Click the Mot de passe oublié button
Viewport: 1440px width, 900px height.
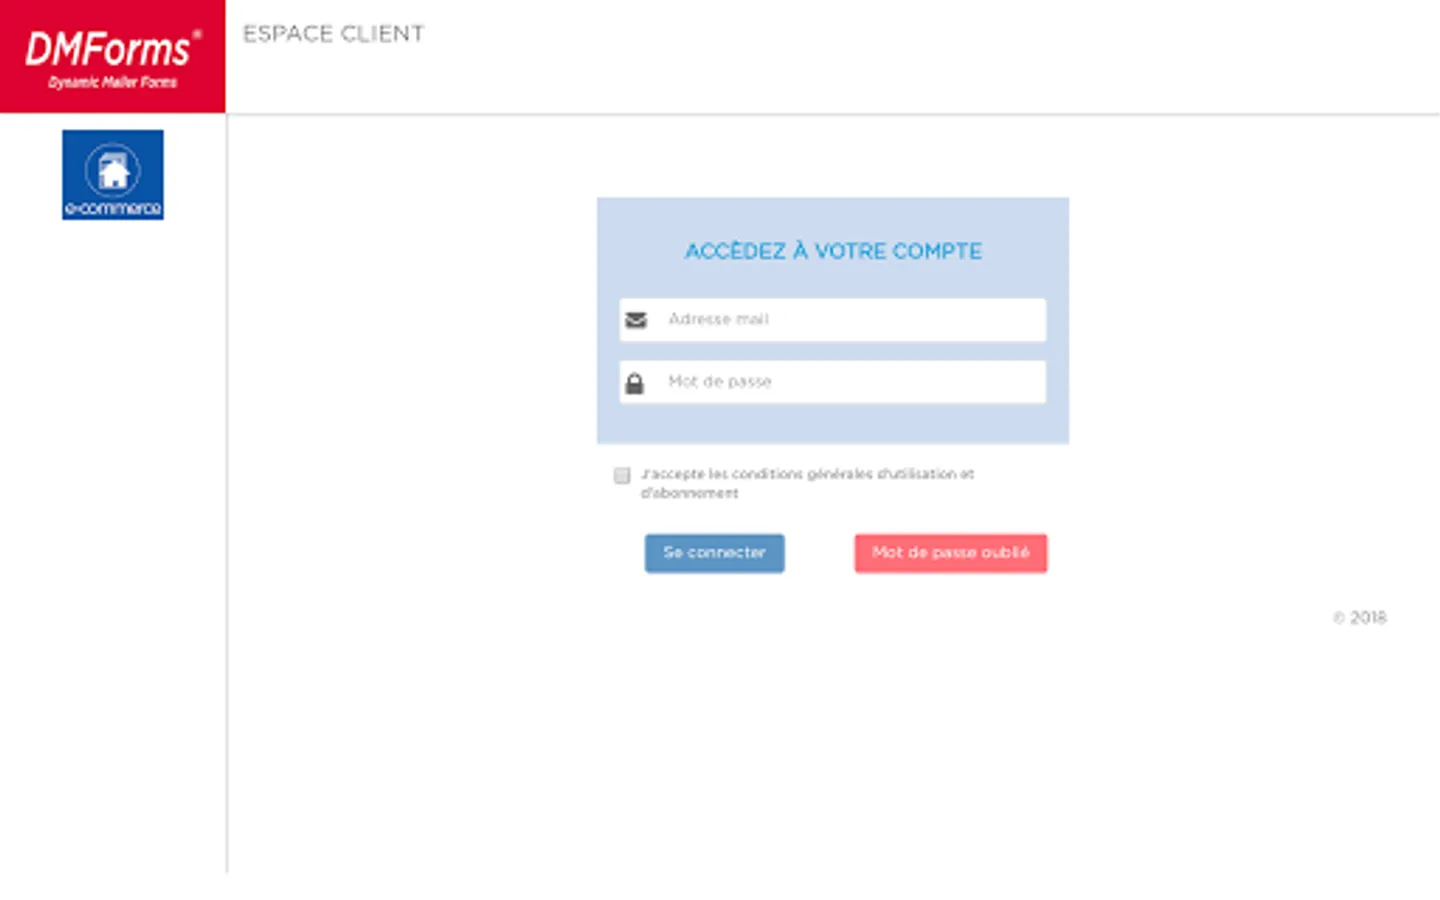(950, 553)
